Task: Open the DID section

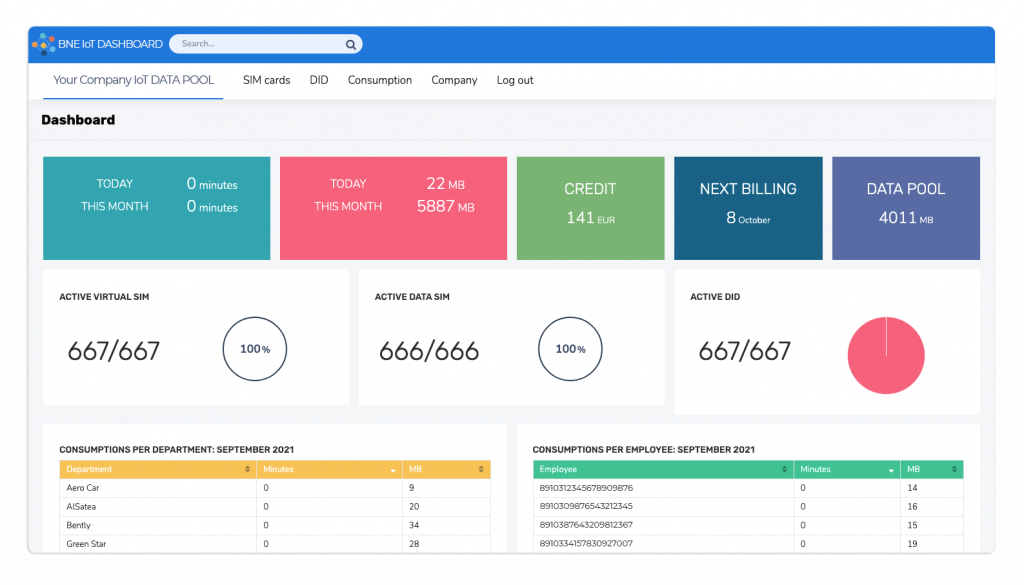Action: pyautogui.click(x=319, y=80)
